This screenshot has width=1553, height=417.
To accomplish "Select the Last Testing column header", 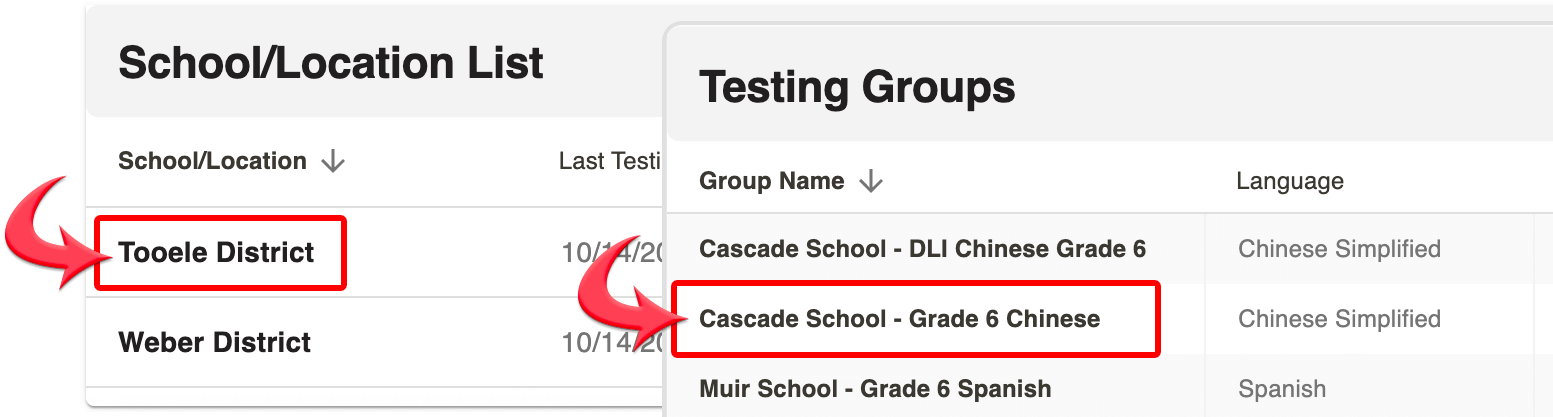I will pyautogui.click(x=610, y=162).
